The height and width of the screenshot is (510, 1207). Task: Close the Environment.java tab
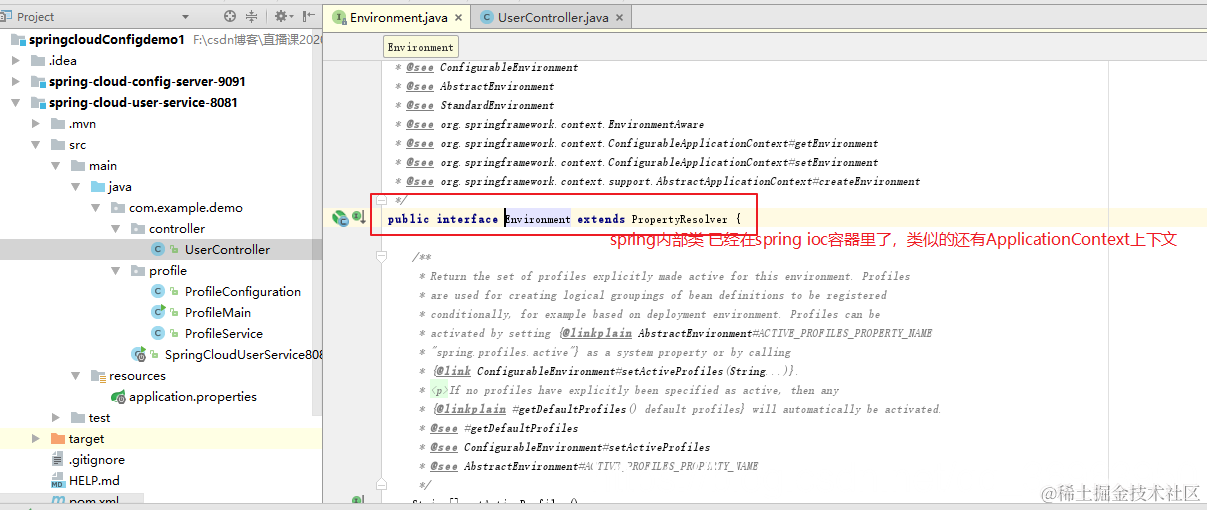coord(458,18)
